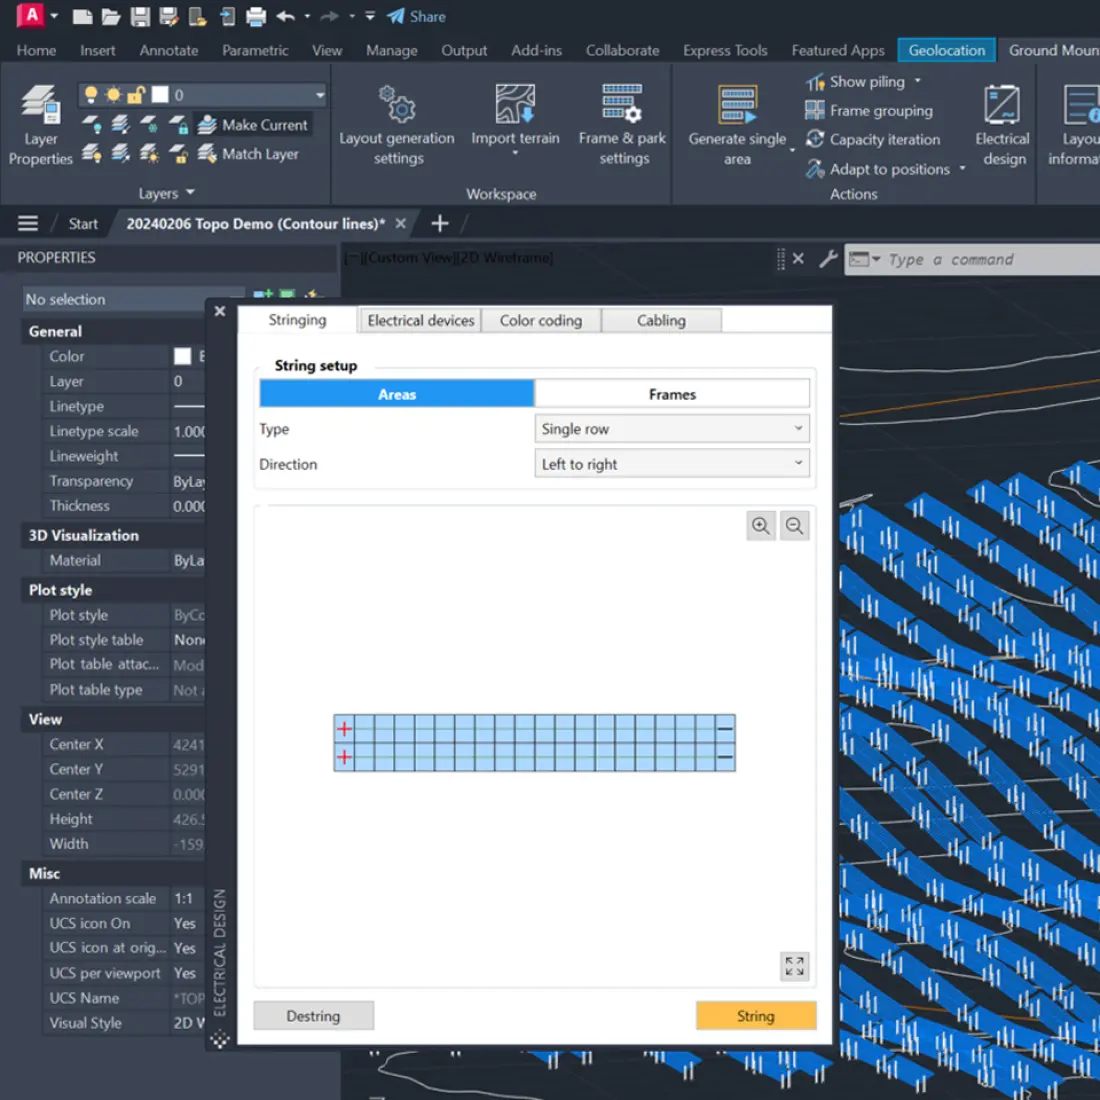Open the Type dropdown showing Single row

(x=671, y=428)
